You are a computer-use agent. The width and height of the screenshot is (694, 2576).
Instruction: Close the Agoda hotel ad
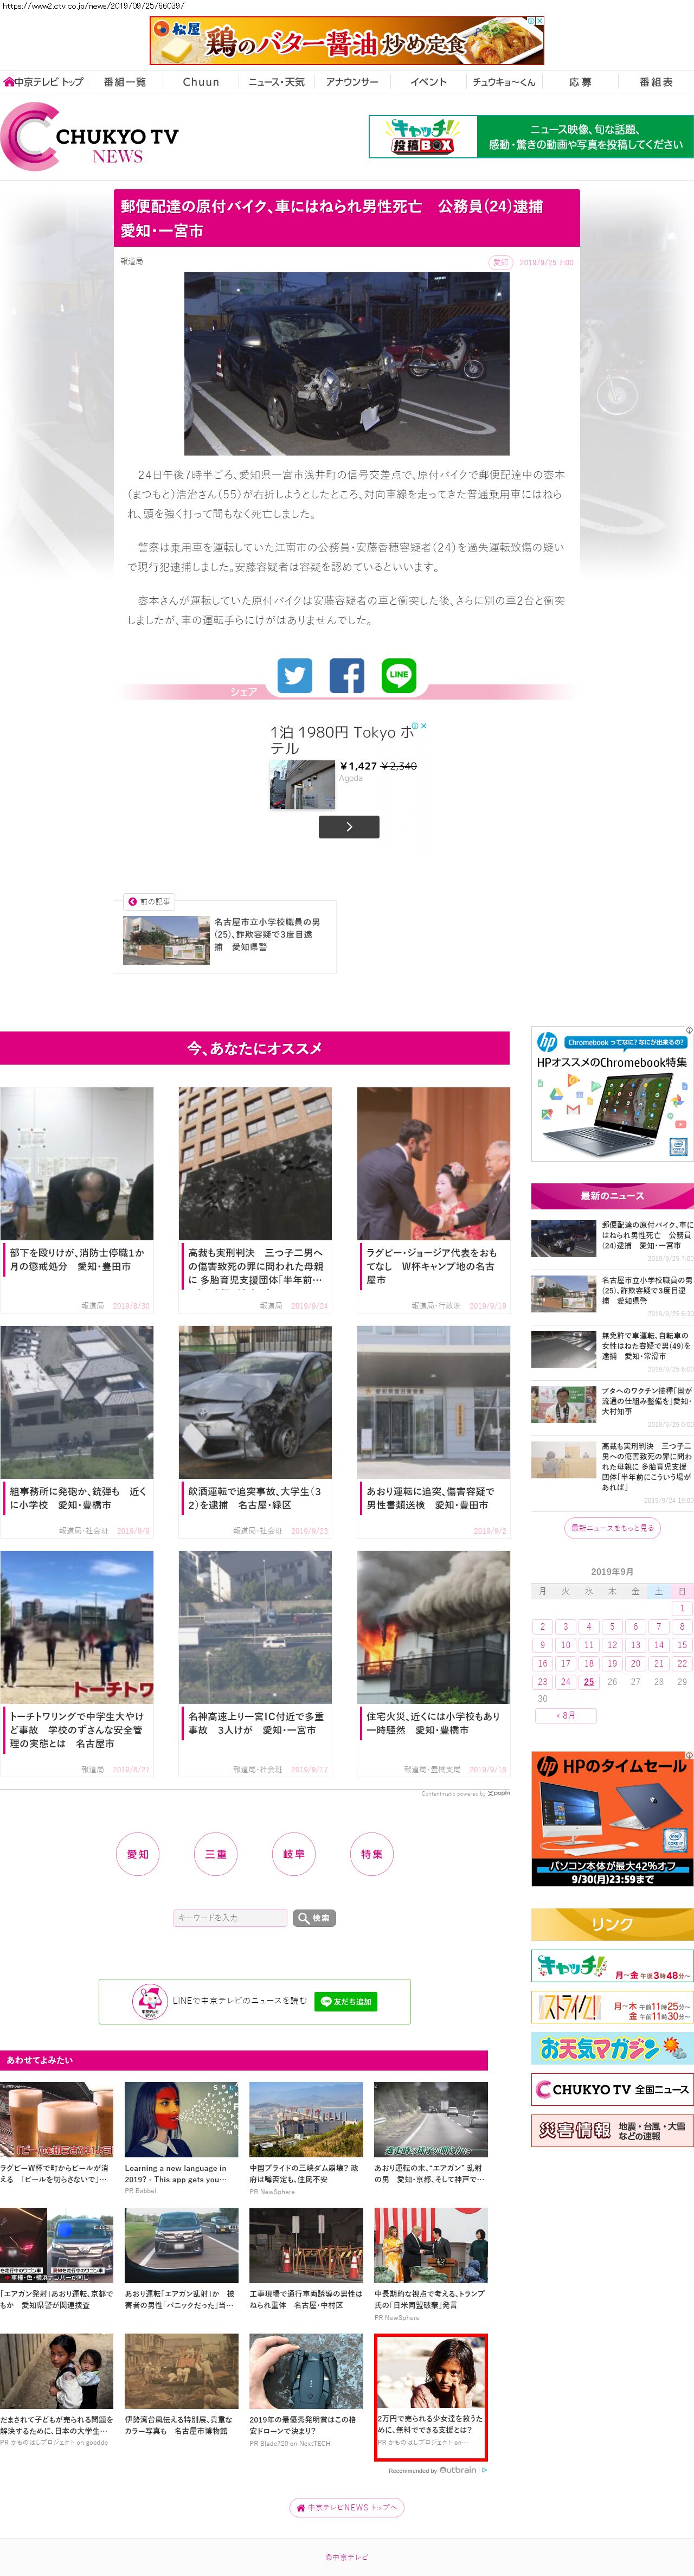tap(423, 726)
